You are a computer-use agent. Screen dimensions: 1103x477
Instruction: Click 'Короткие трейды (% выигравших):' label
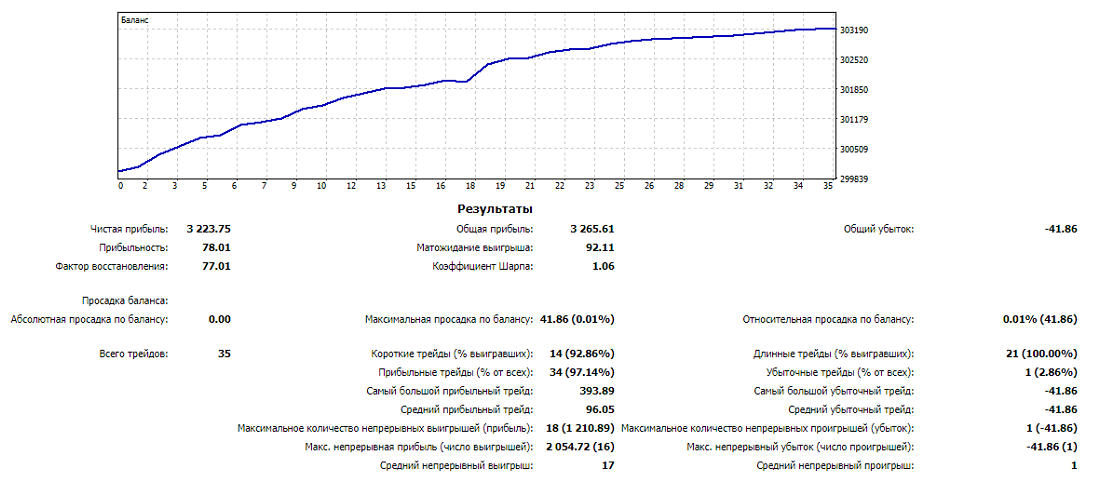(452, 353)
